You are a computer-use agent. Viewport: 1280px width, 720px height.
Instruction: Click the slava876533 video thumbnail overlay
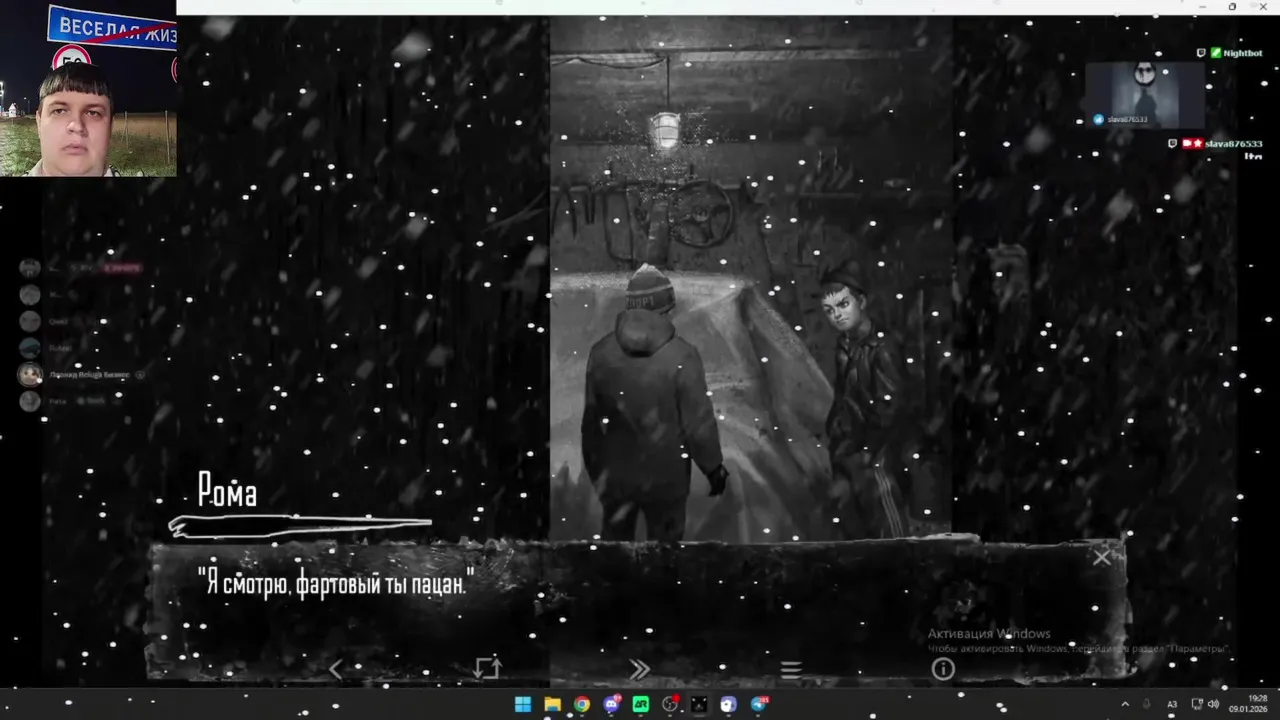pyautogui.click(x=1144, y=95)
